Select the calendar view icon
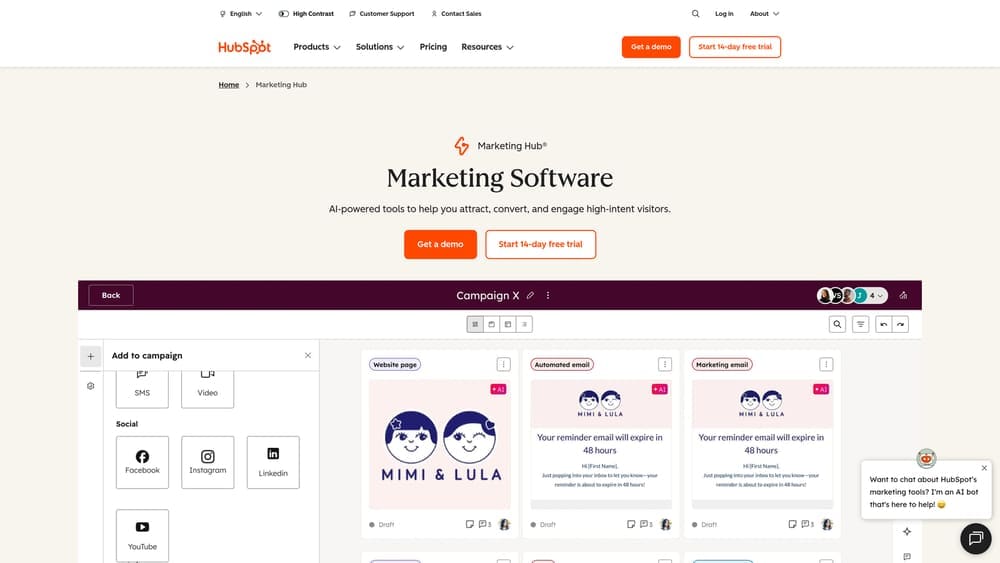 point(492,325)
